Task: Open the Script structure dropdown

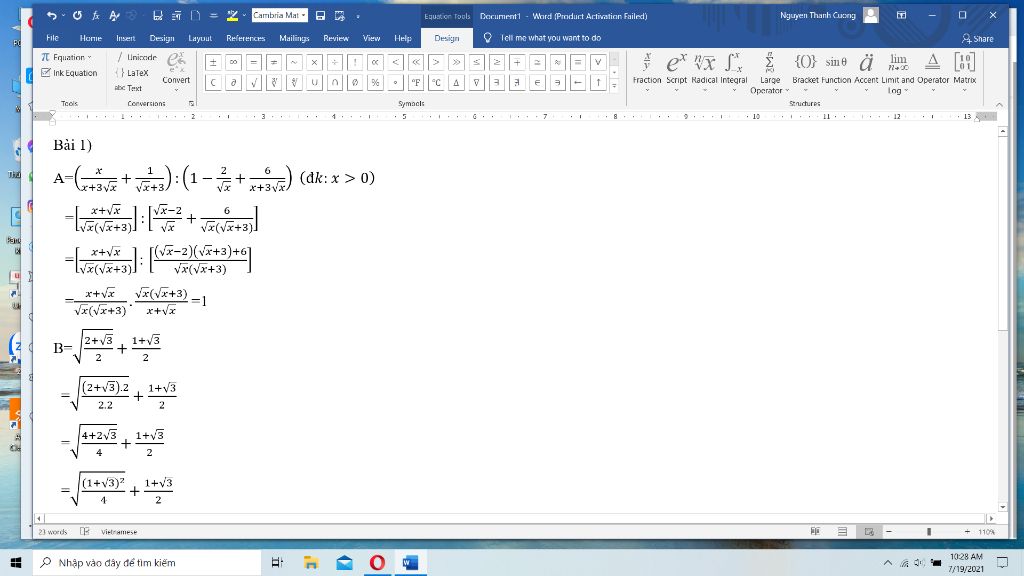Action: tap(676, 72)
